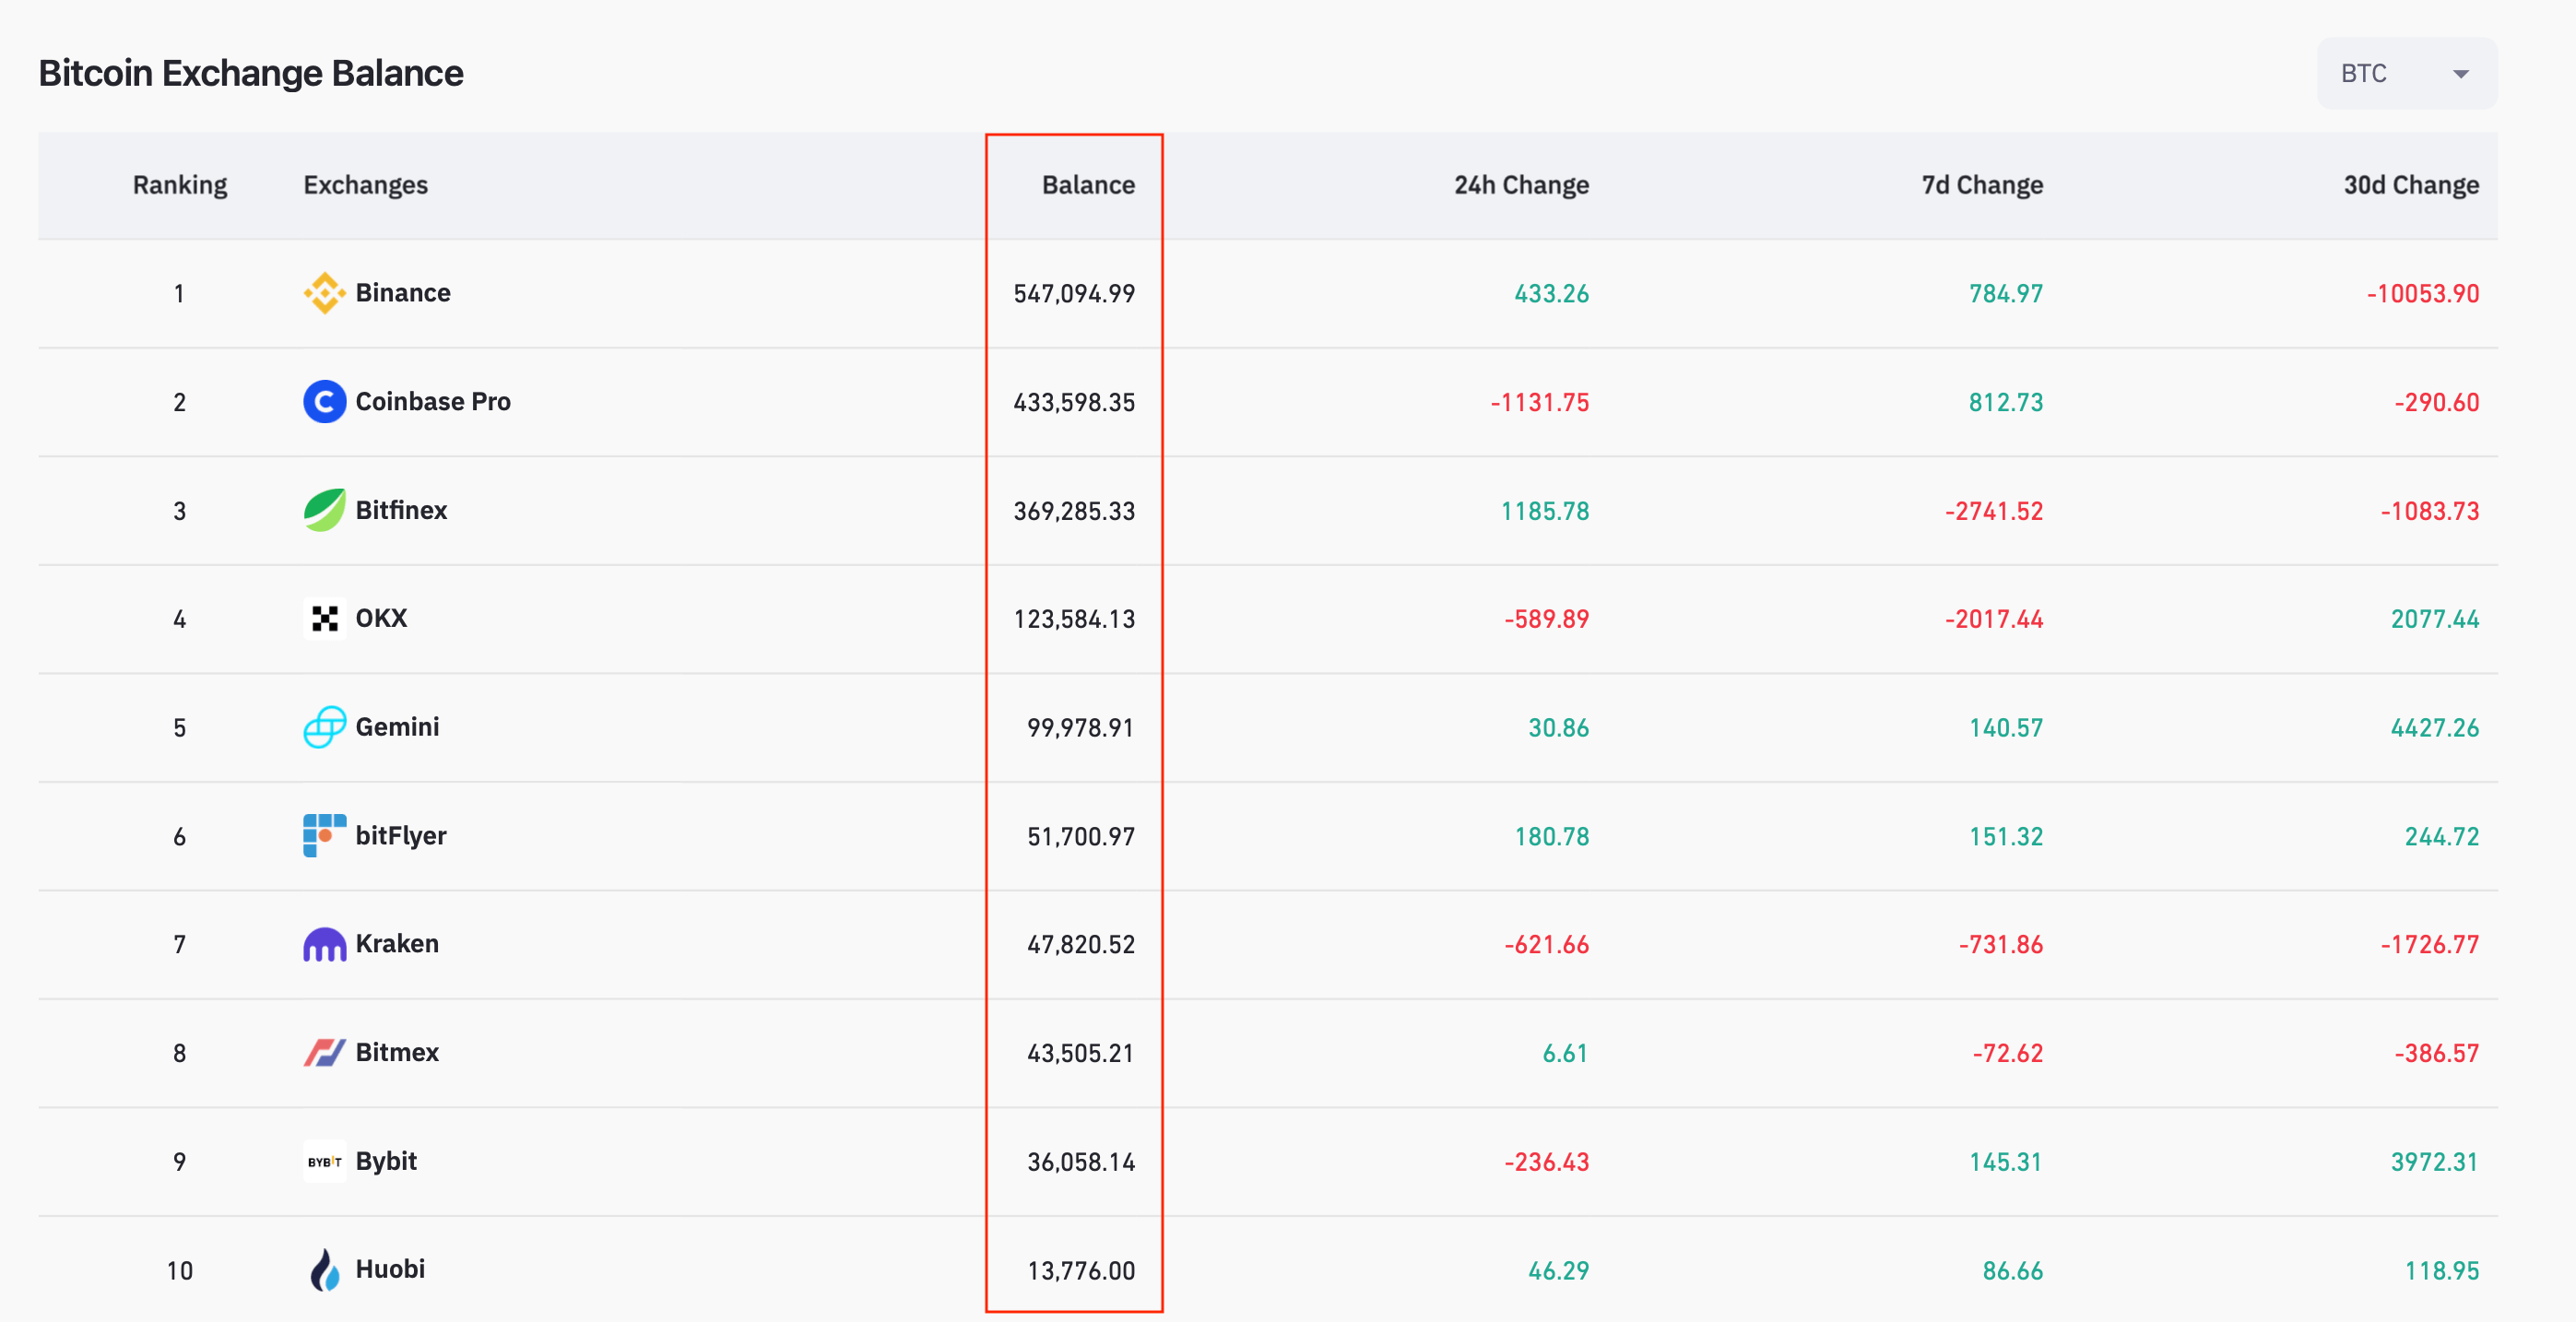
Task: Select Gemini balance 99,978.91
Action: (1081, 728)
